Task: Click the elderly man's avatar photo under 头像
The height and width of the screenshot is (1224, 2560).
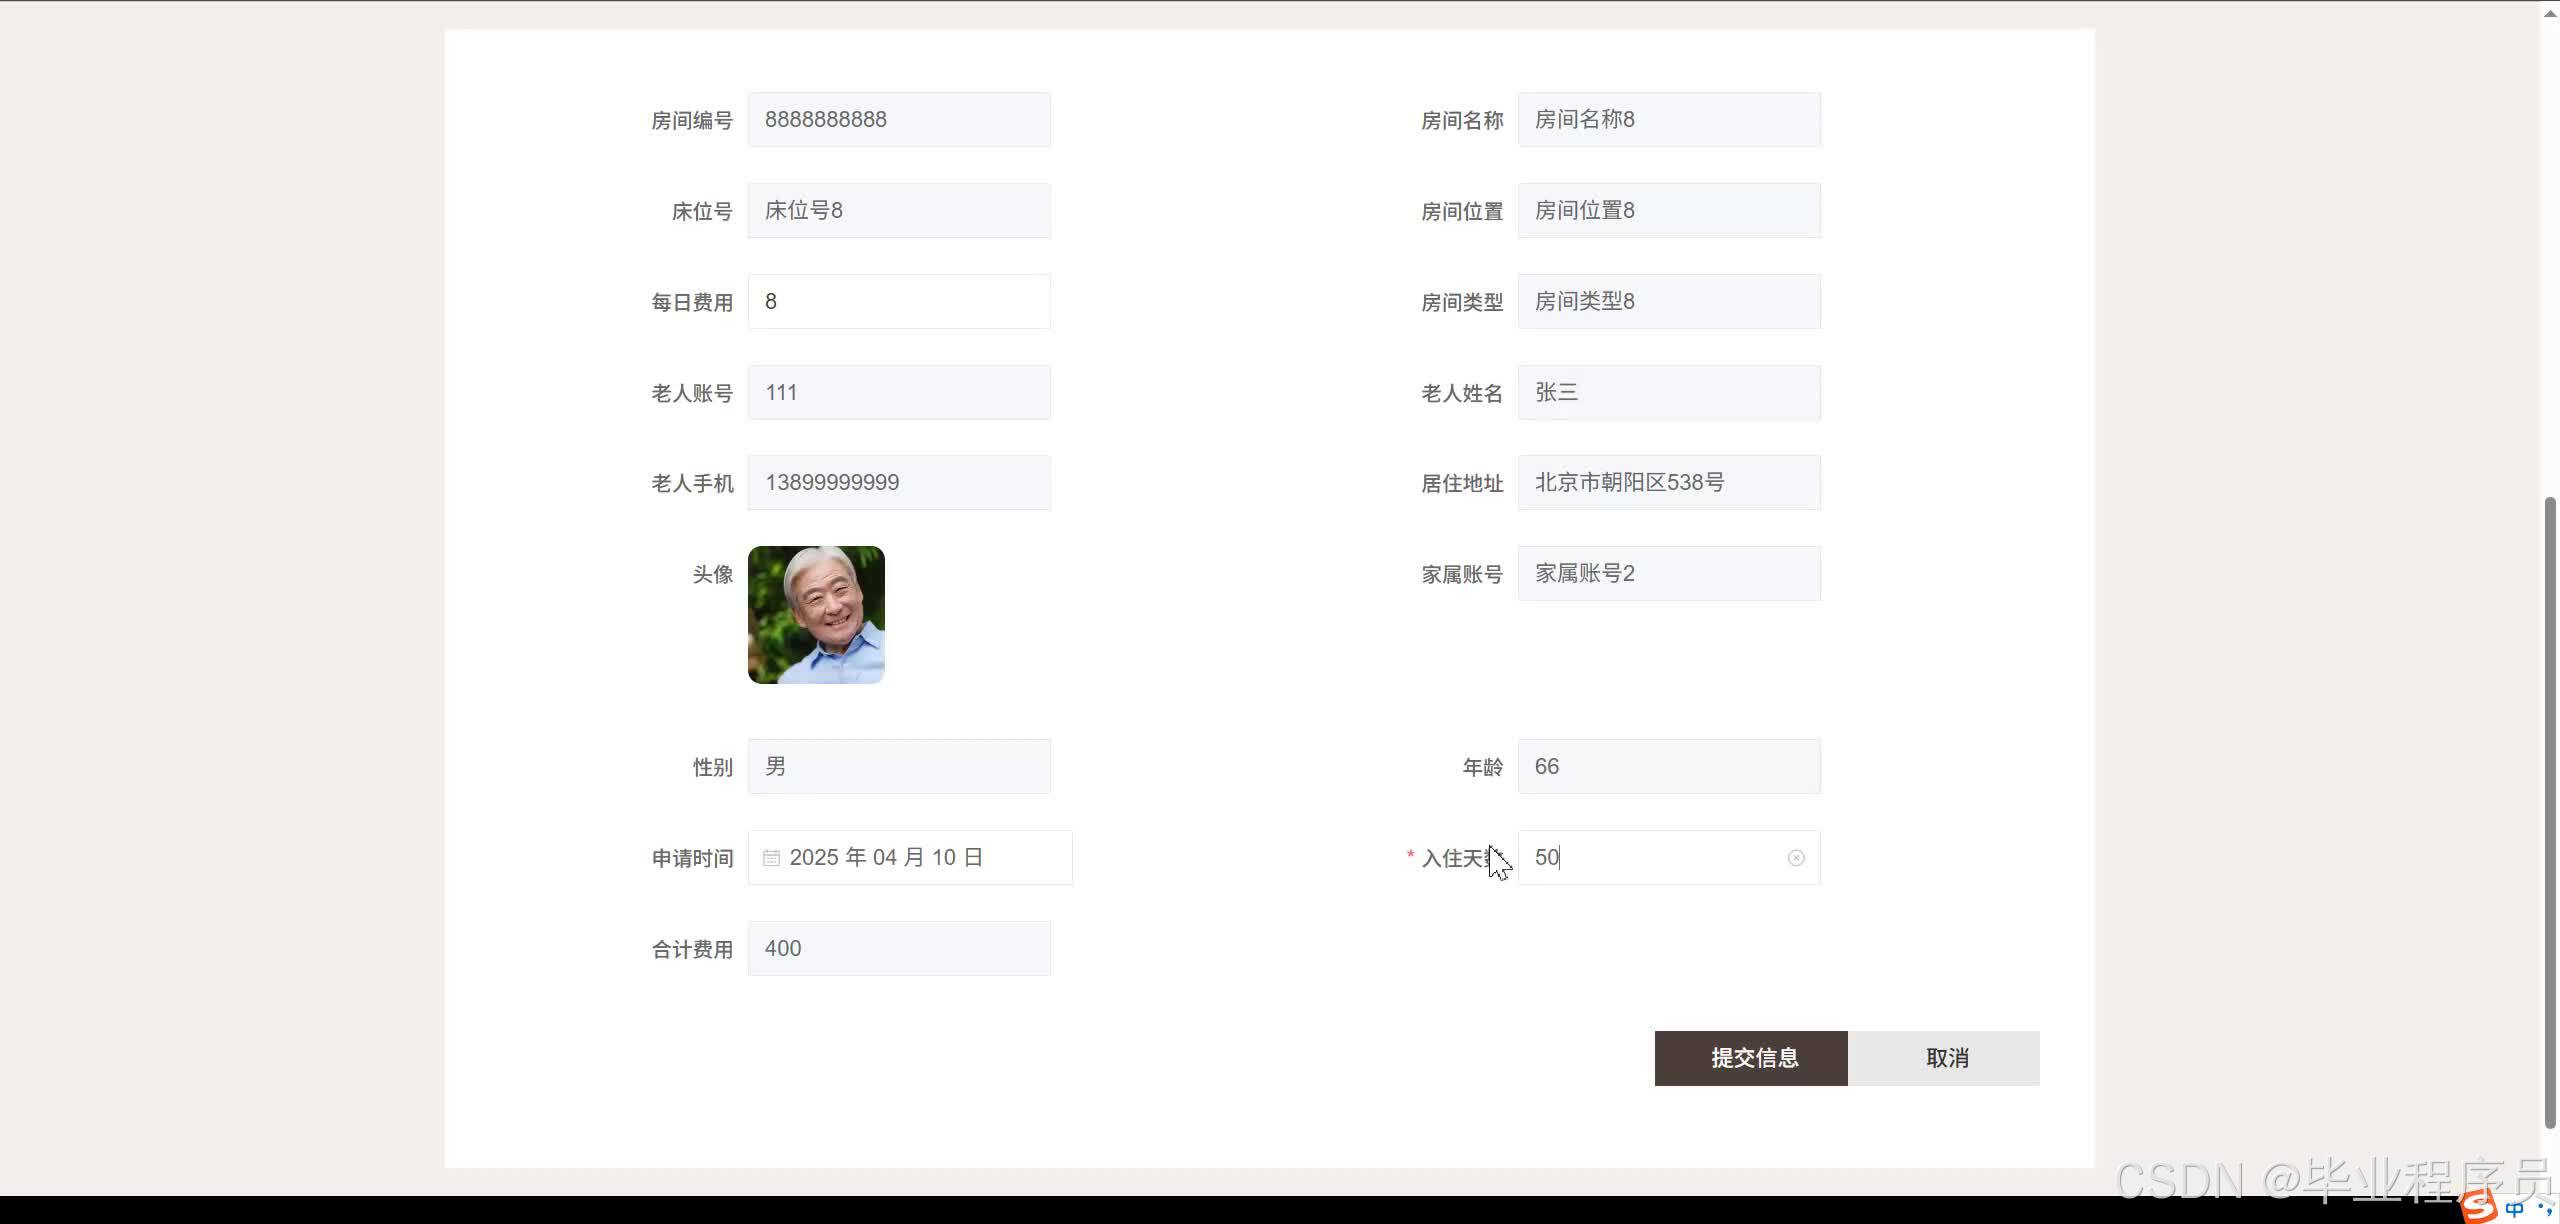Action: point(815,614)
